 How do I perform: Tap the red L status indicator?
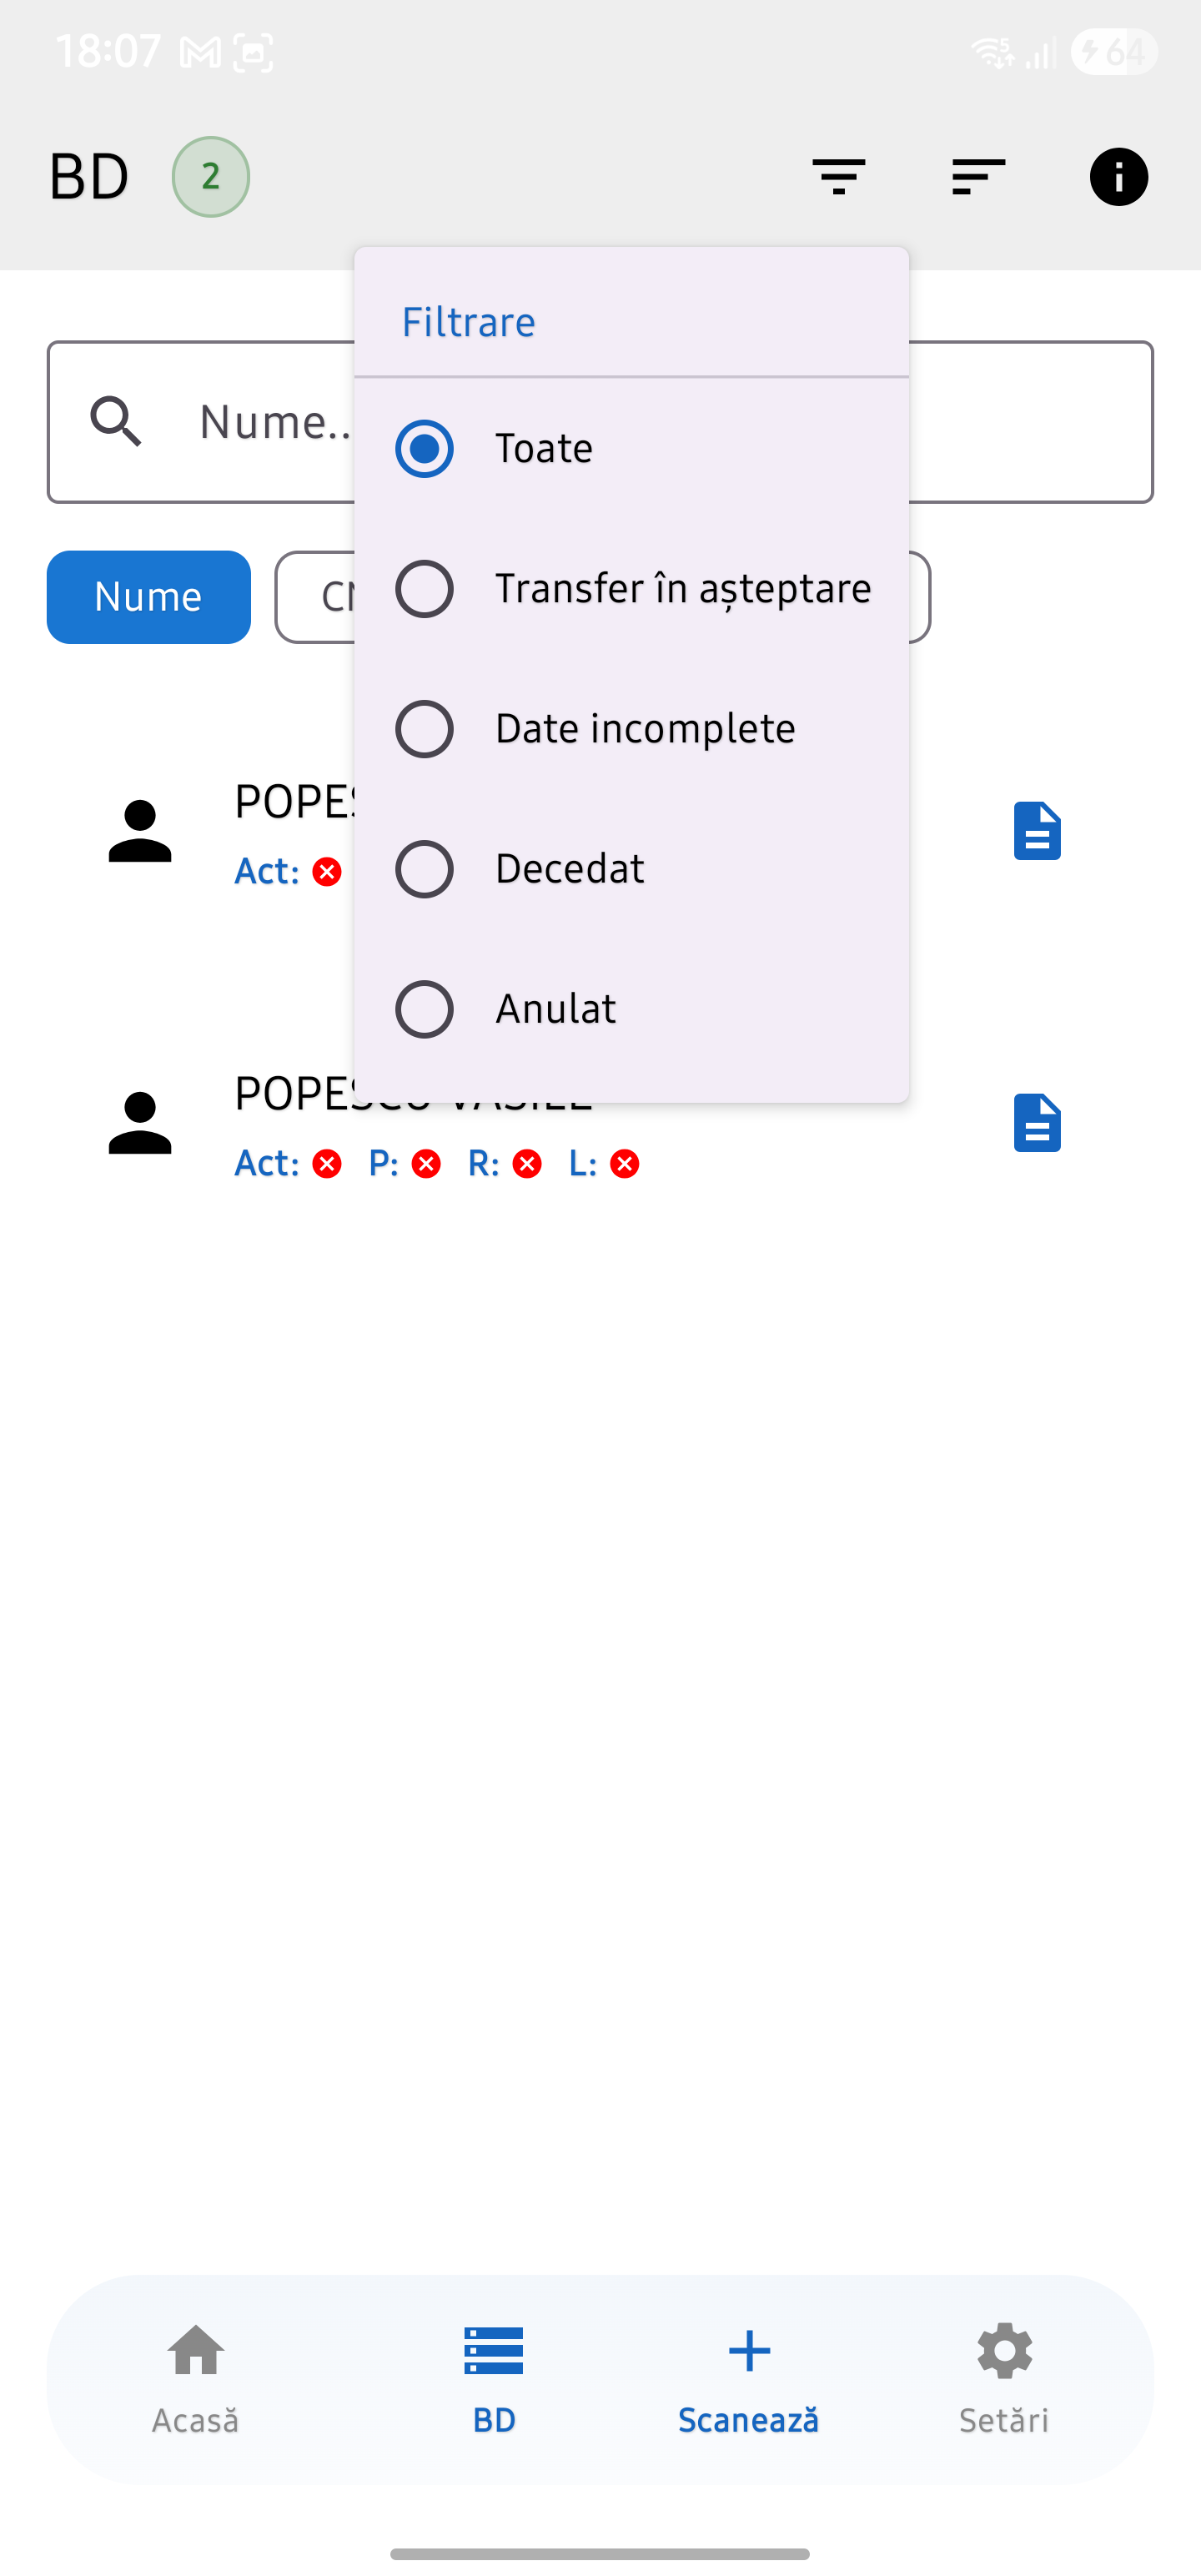pos(625,1164)
